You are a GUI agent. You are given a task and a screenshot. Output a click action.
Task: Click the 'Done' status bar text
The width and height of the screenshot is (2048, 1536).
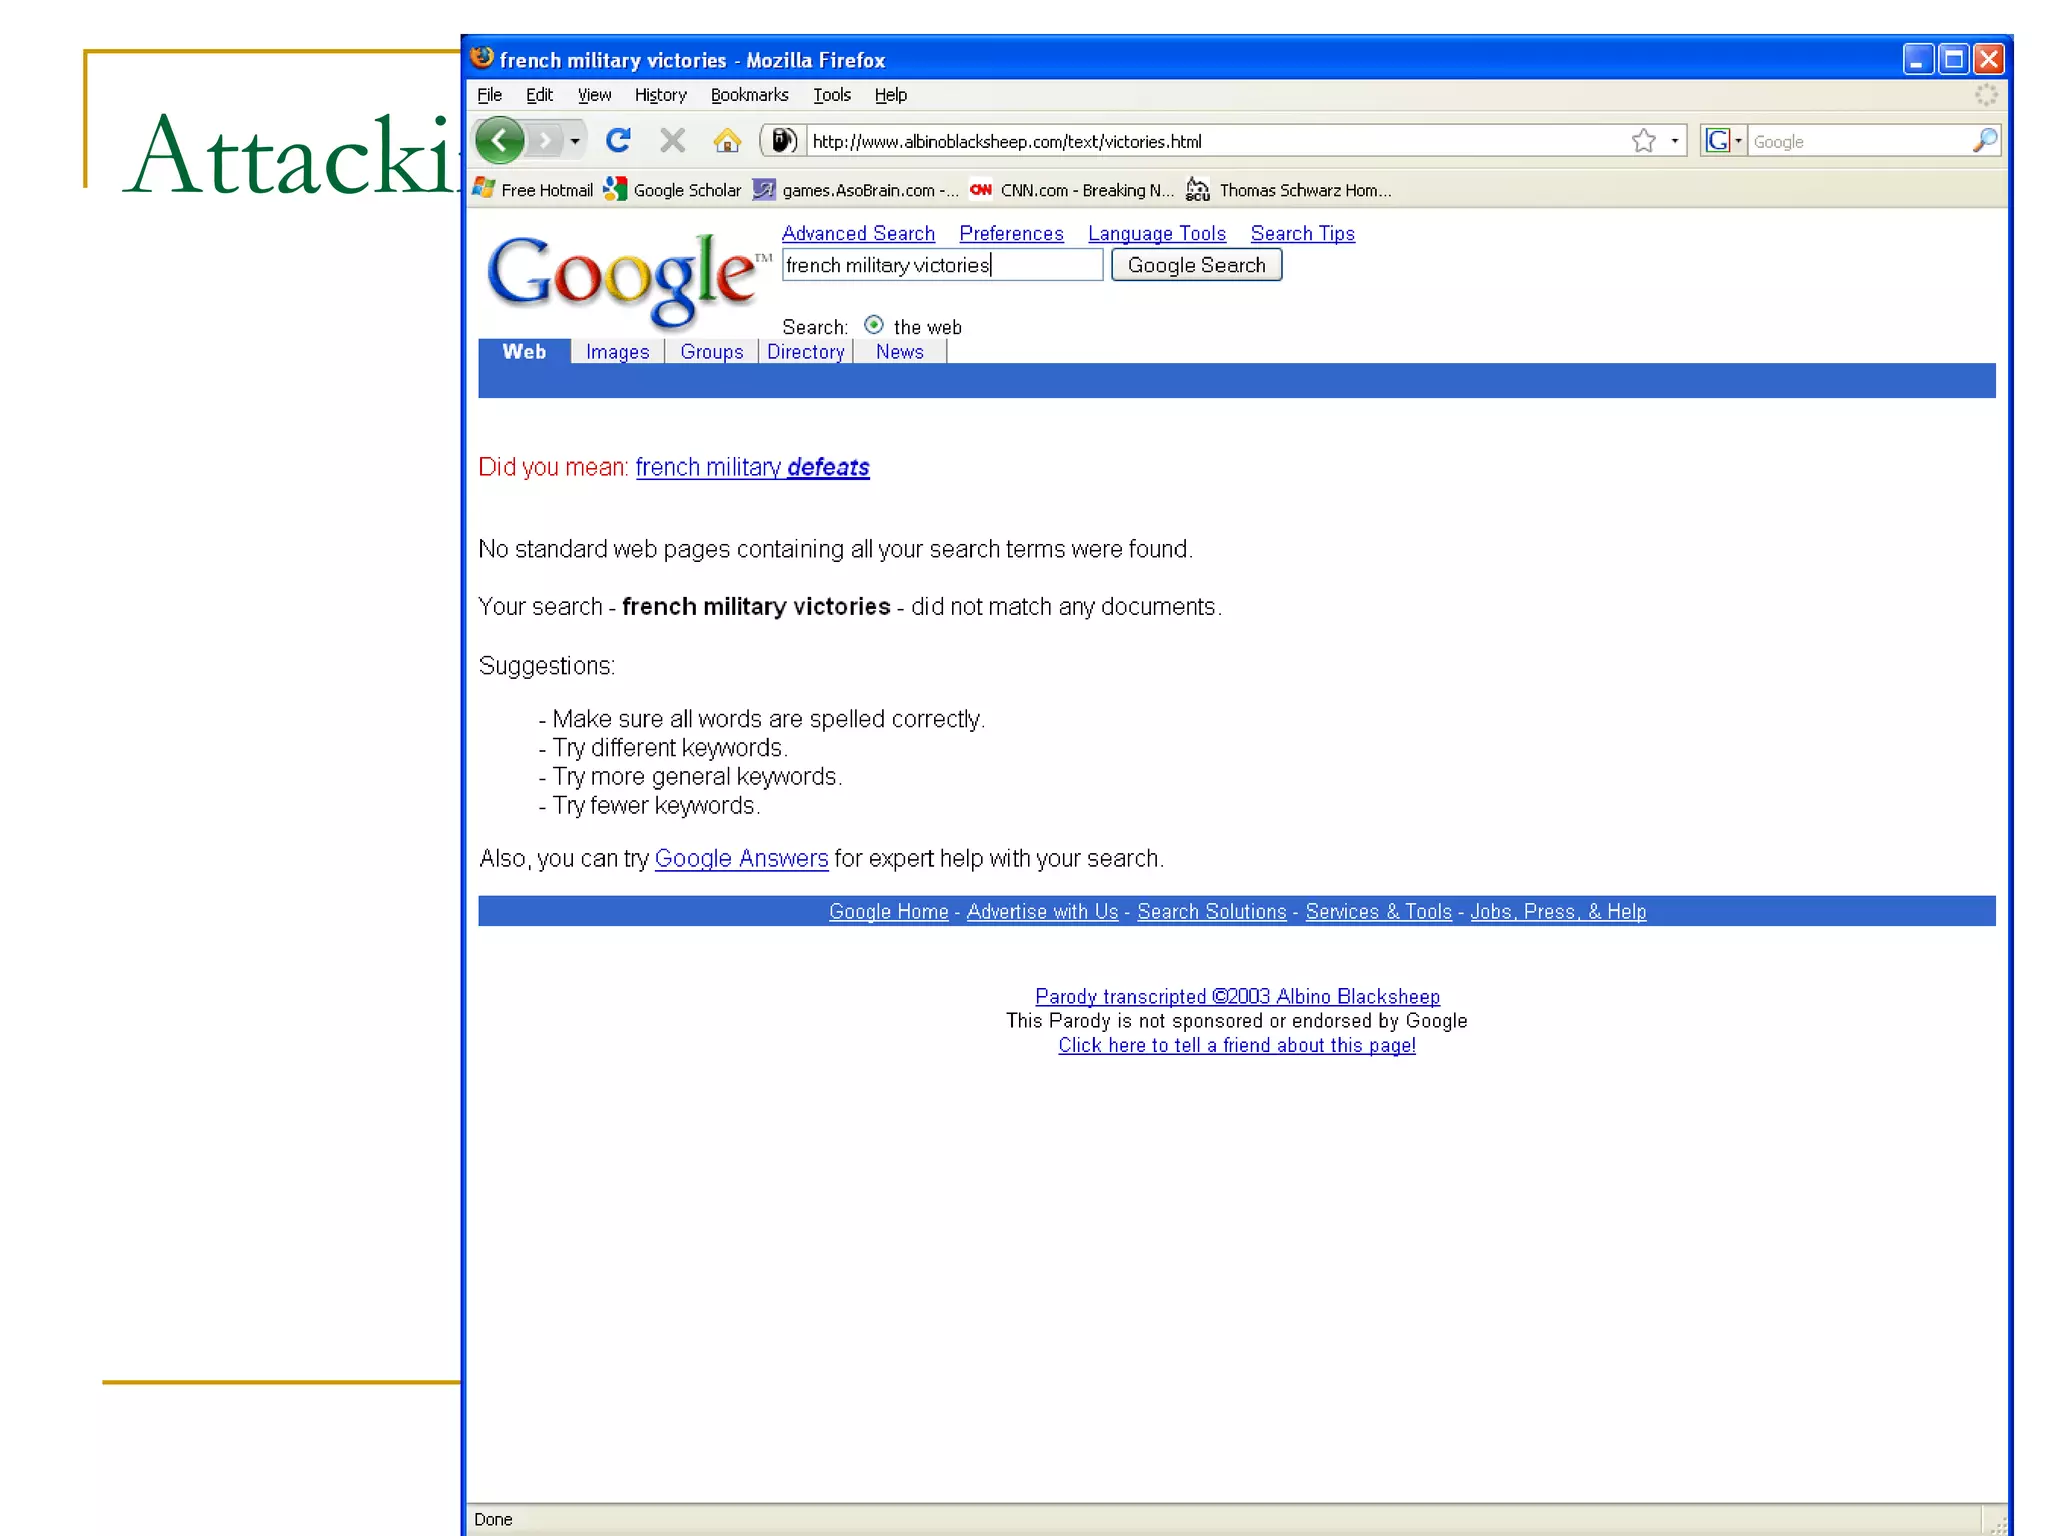(x=493, y=1519)
